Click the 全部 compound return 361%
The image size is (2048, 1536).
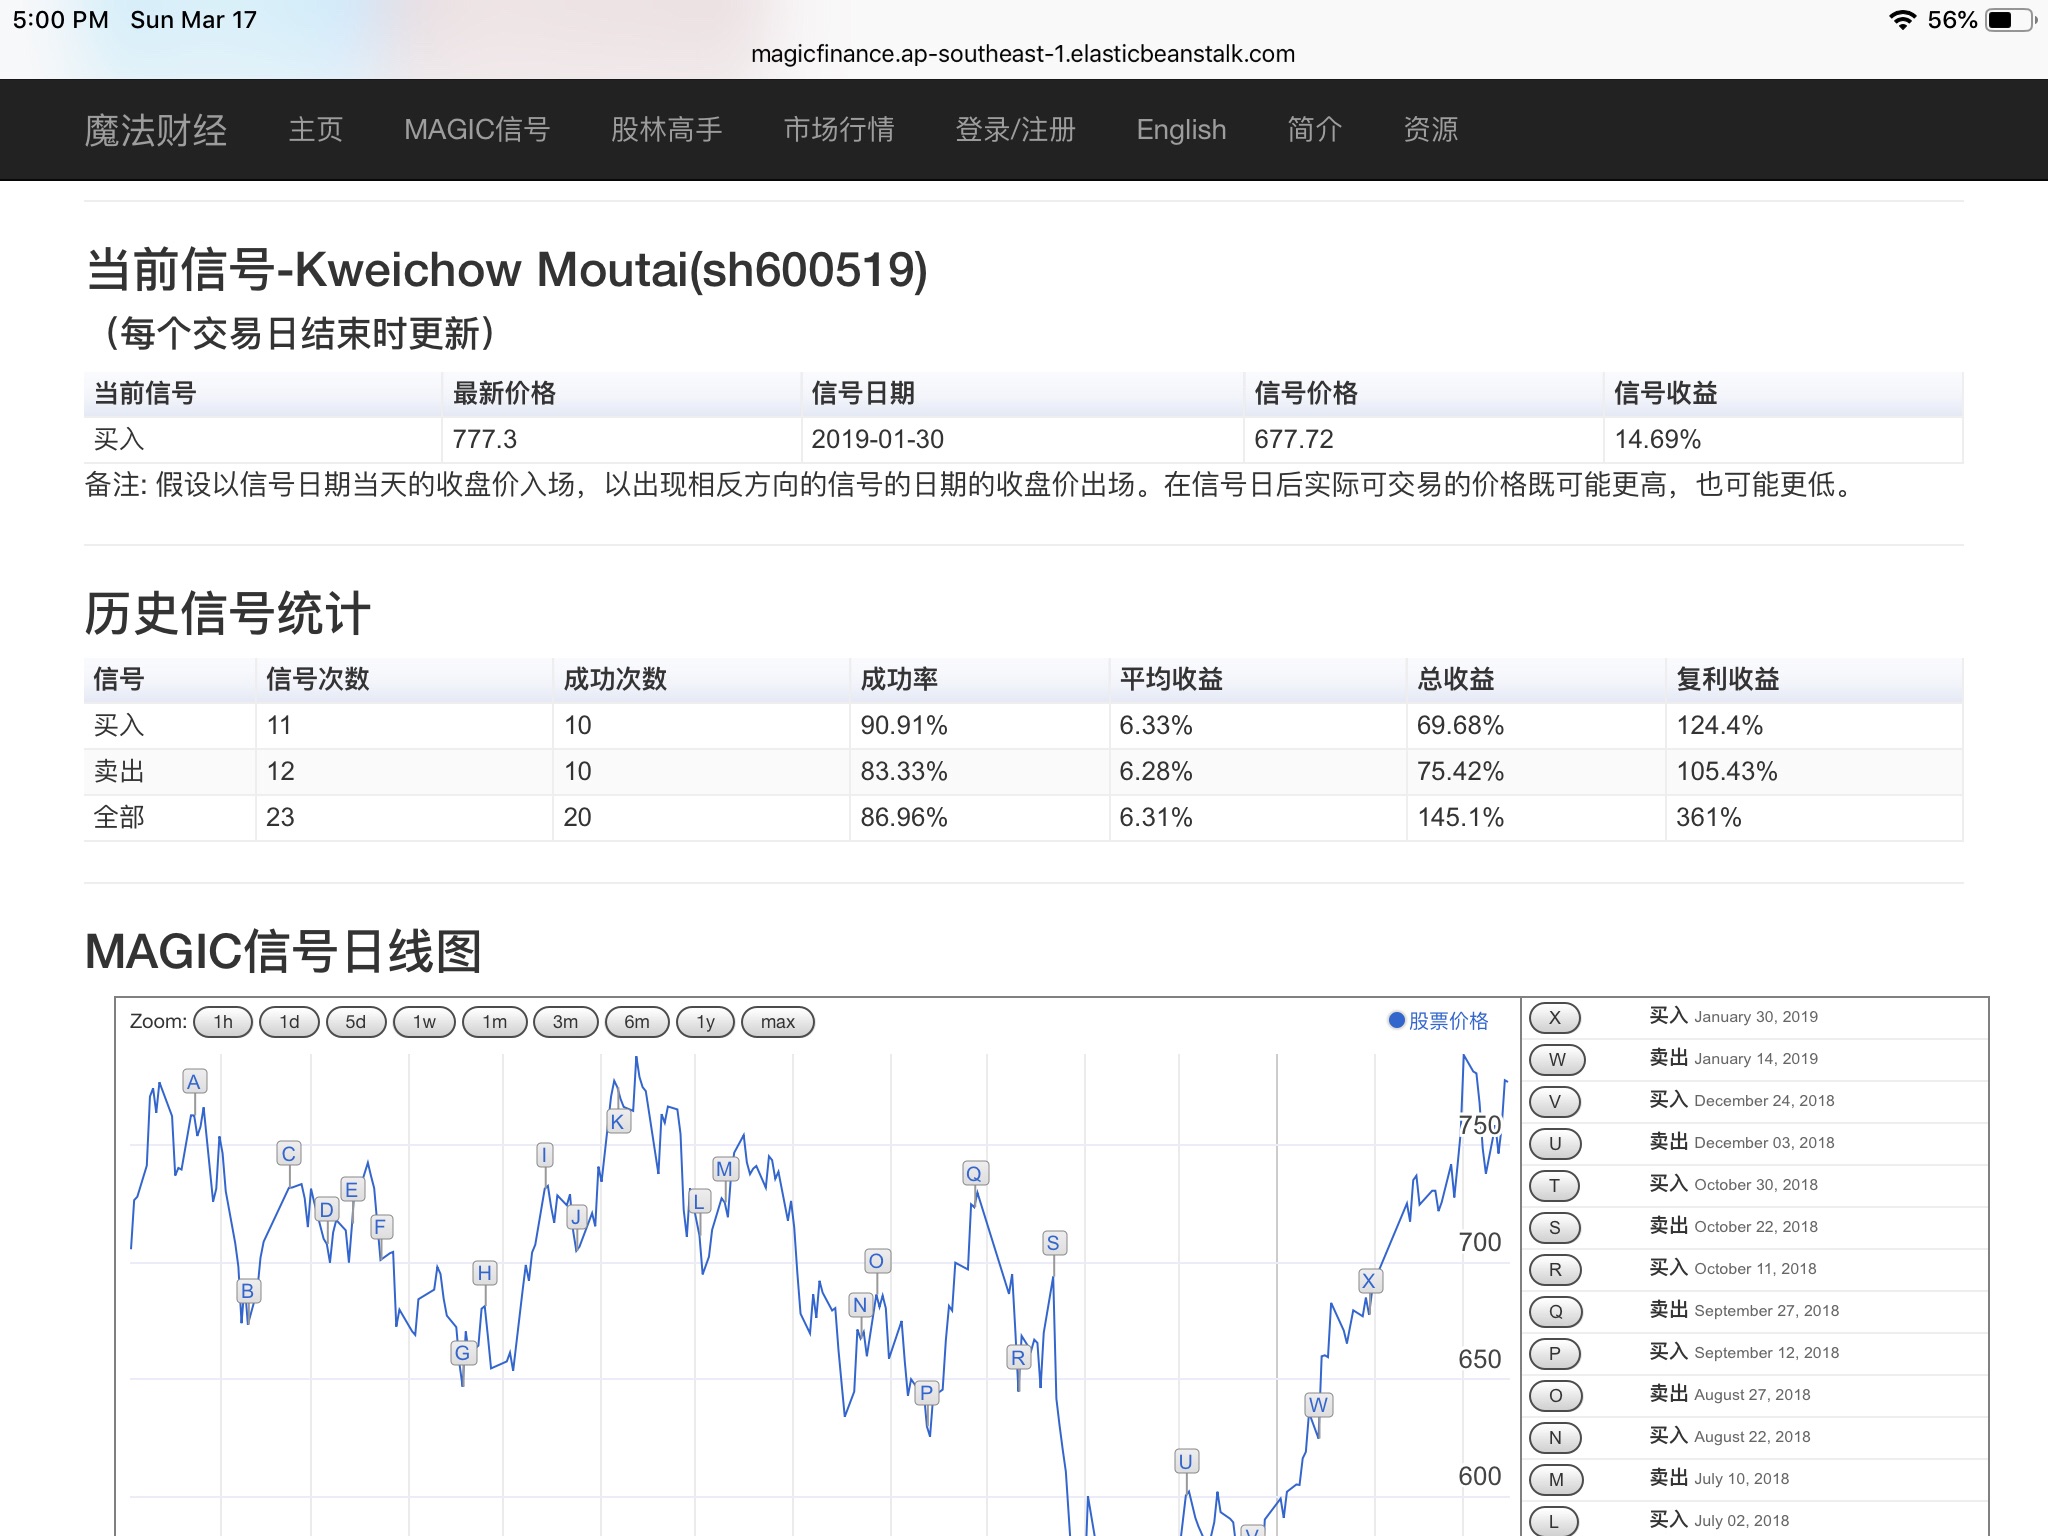pos(1709,817)
